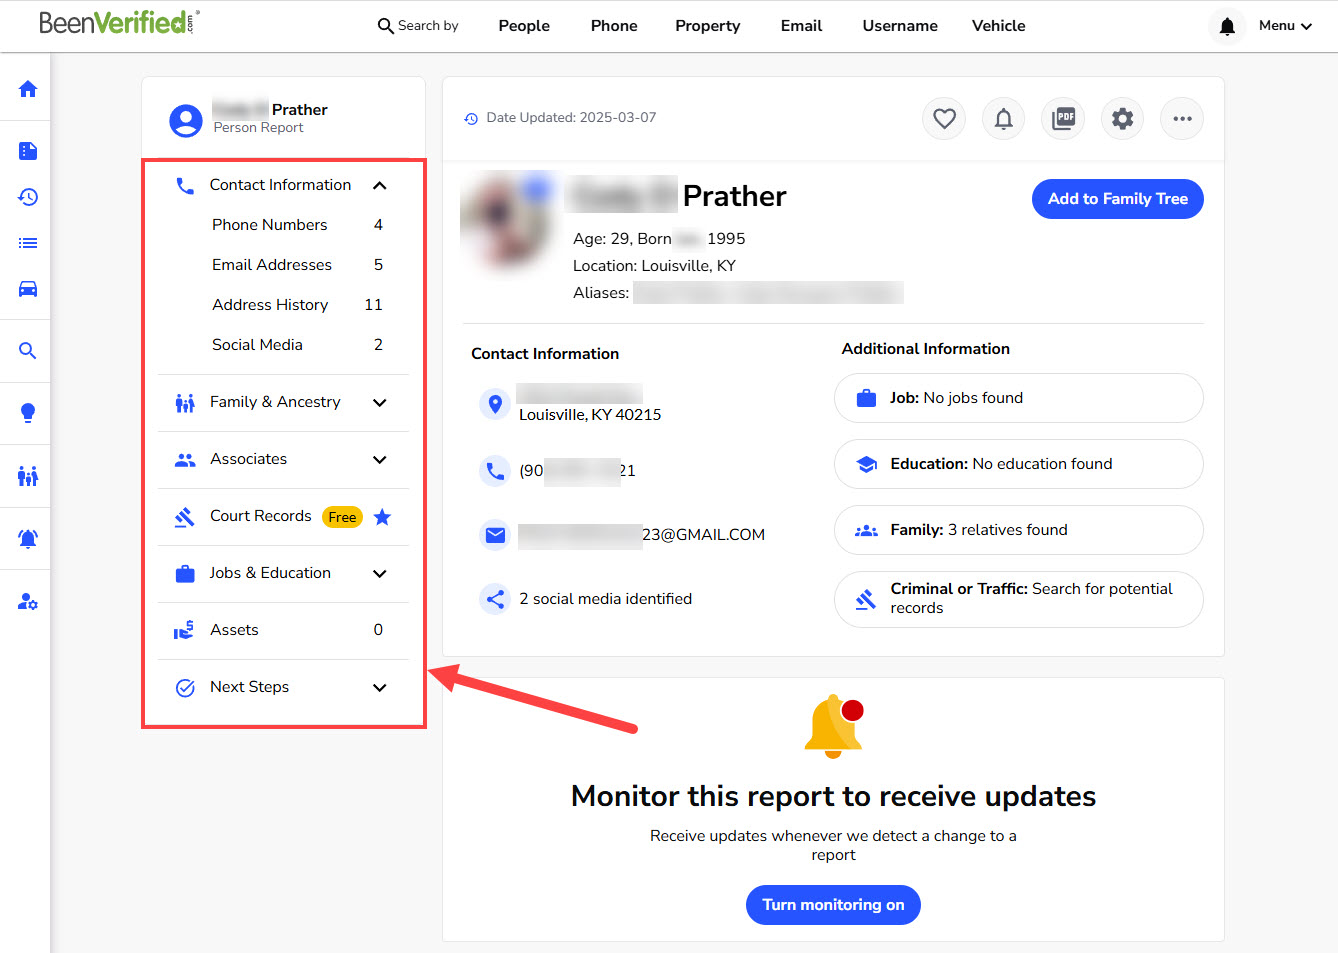Click the blurred profile photo thumbnail
Viewport: 1338px width, 953px height.
[x=507, y=223]
